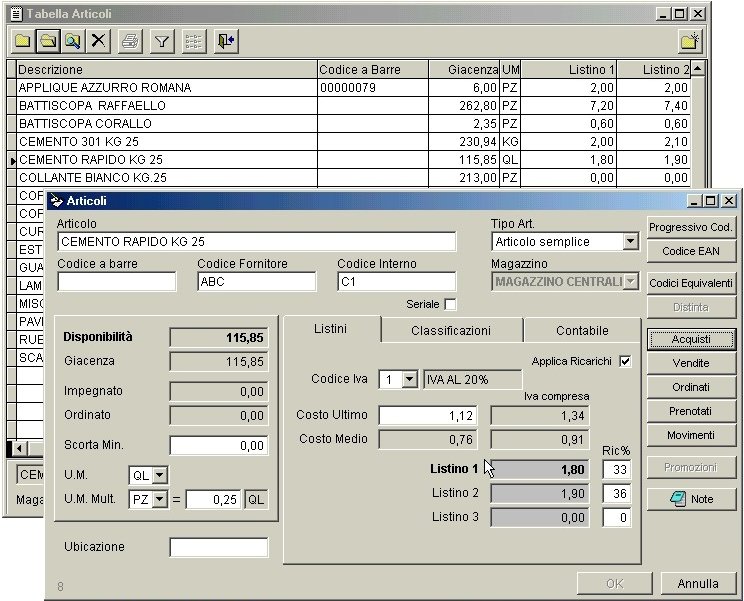
Task: Click the Listino 1 Ric% field 33
Action: point(617,470)
